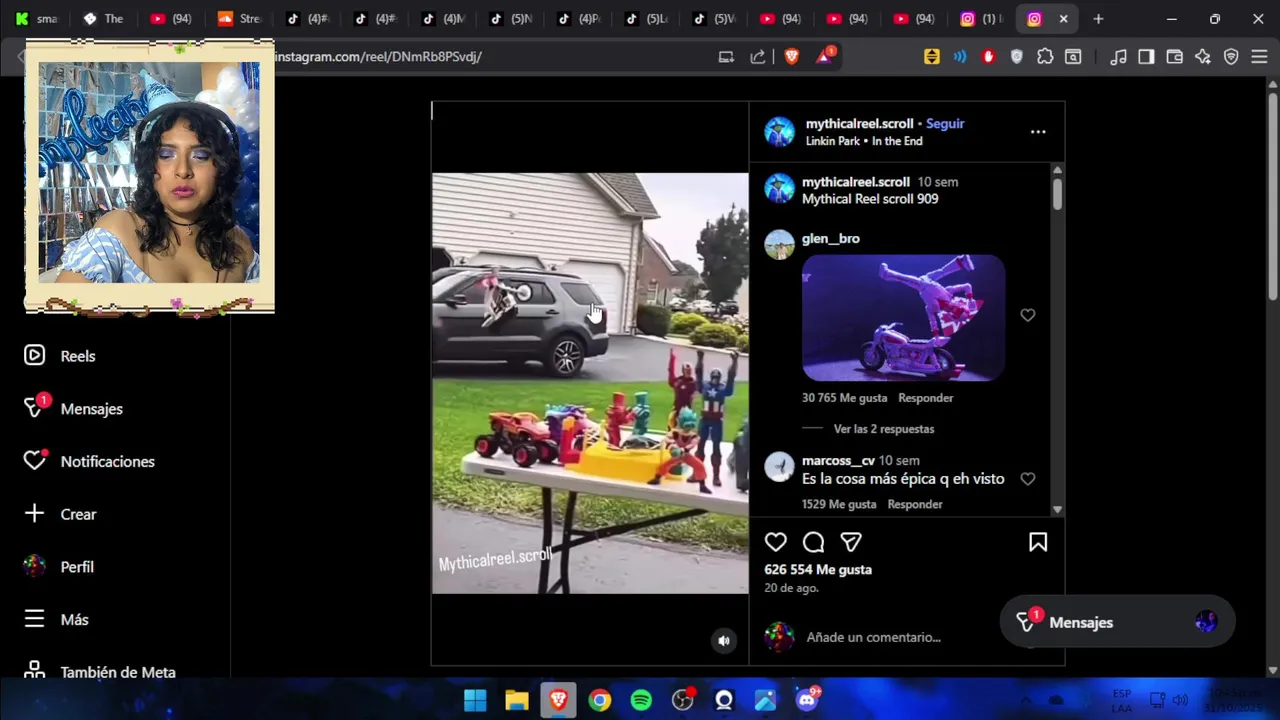Viewport: 1280px width, 720px height.
Task: Open Reels from the Instagram sidebar
Action: [x=60, y=356]
